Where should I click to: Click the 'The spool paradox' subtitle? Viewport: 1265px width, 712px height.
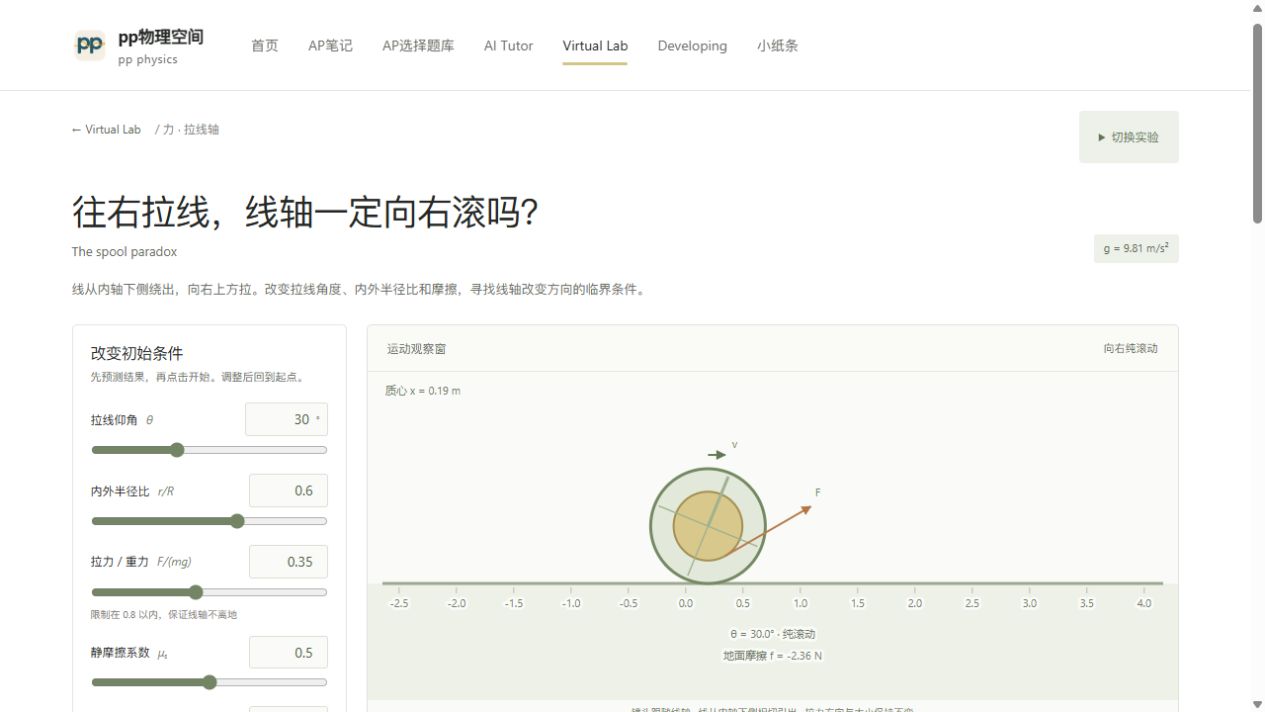pos(124,252)
